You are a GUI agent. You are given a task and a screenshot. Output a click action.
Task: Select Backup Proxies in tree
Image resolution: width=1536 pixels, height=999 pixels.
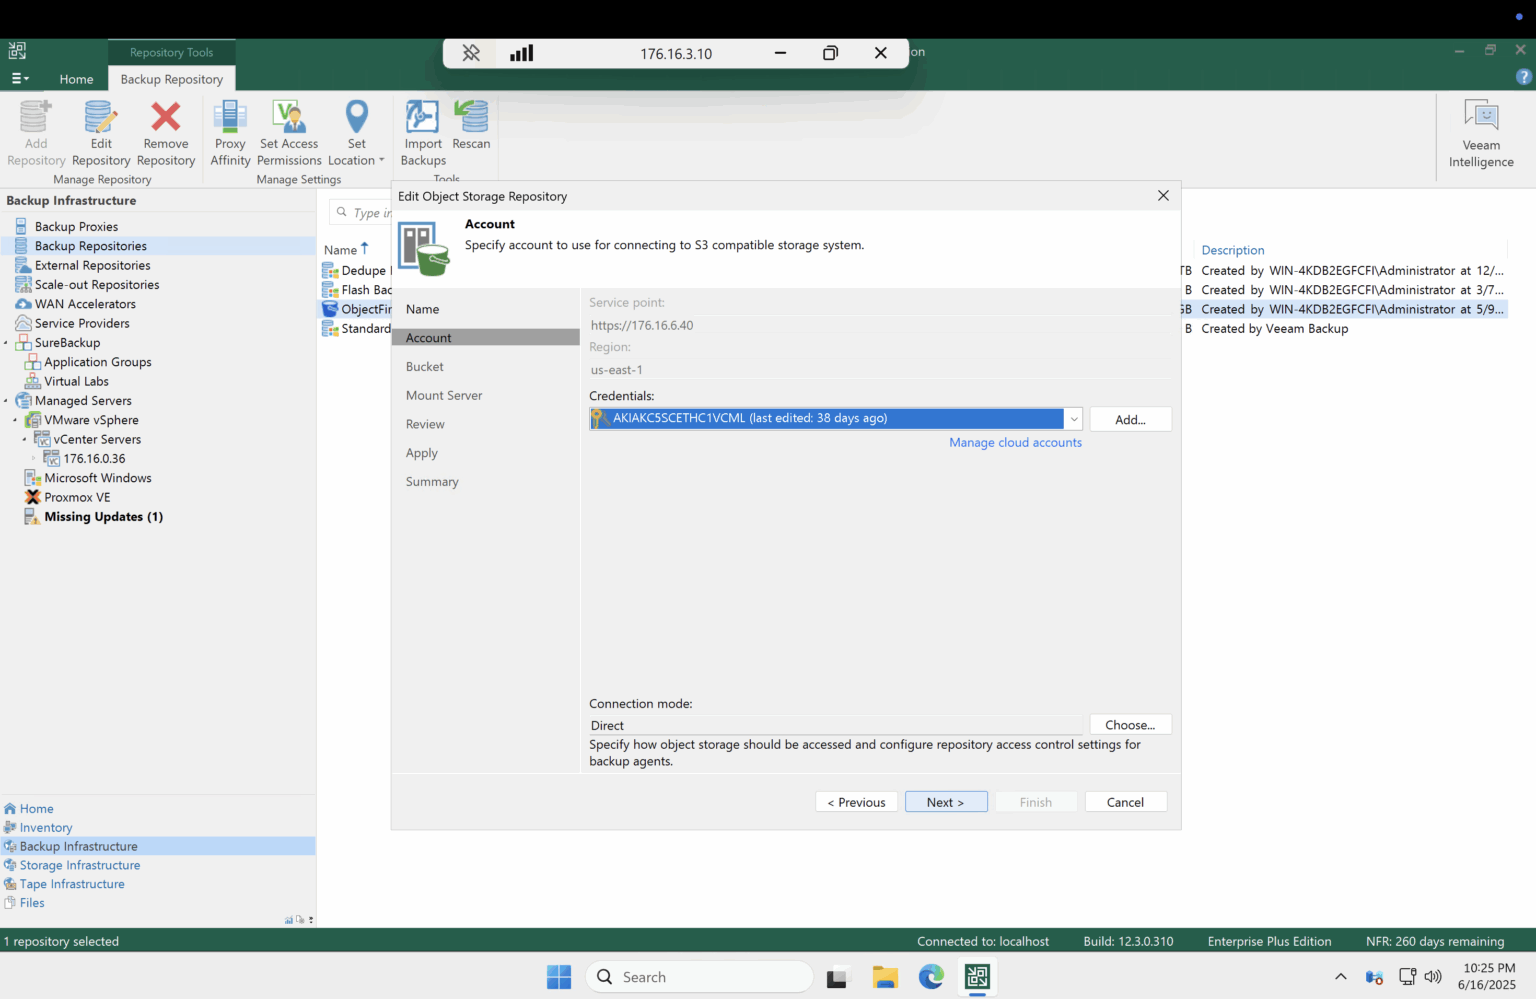tap(76, 227)
